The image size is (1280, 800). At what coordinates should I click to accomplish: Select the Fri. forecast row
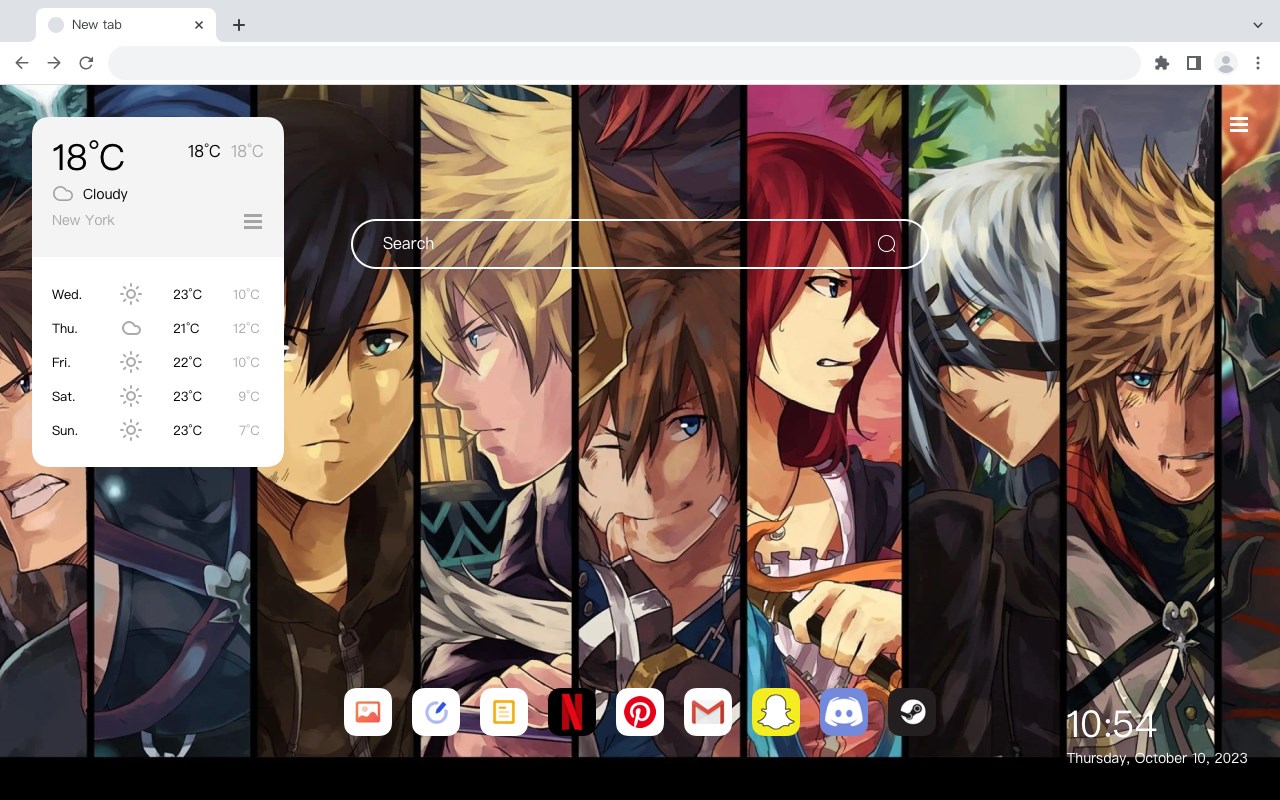point(158,362)
